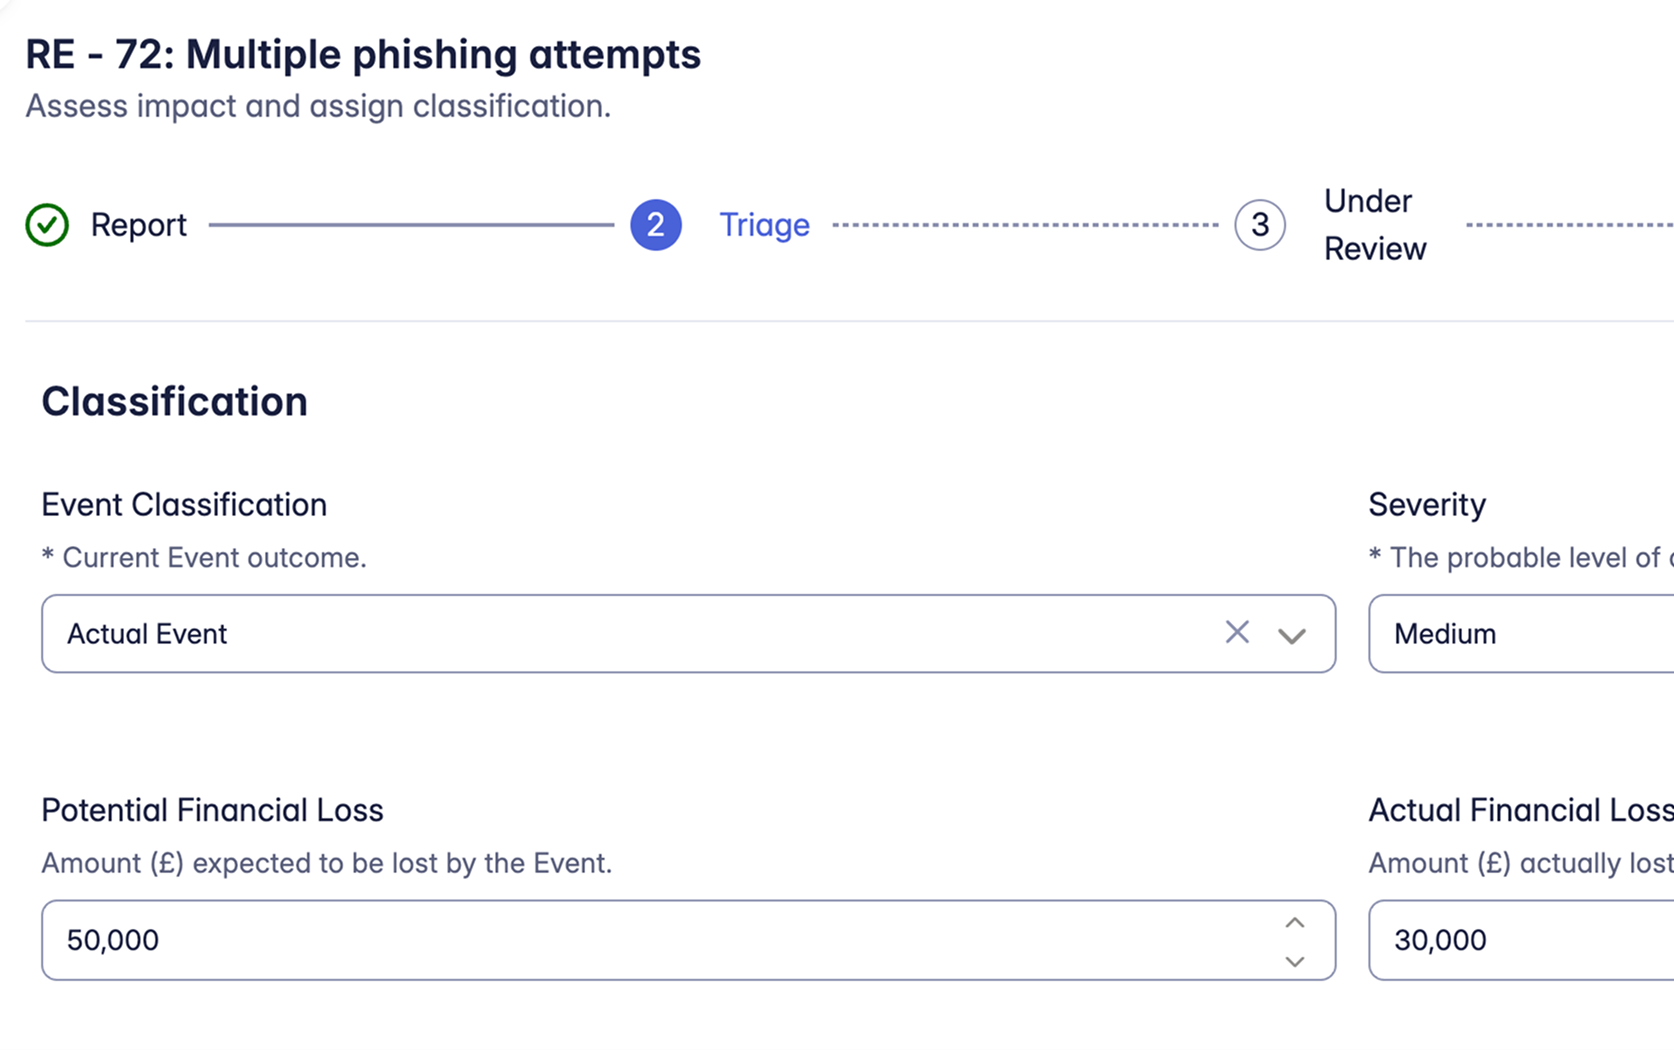Open the Severity dropdown showing Medium
1674x1050 pixels.
[1520, 634]
